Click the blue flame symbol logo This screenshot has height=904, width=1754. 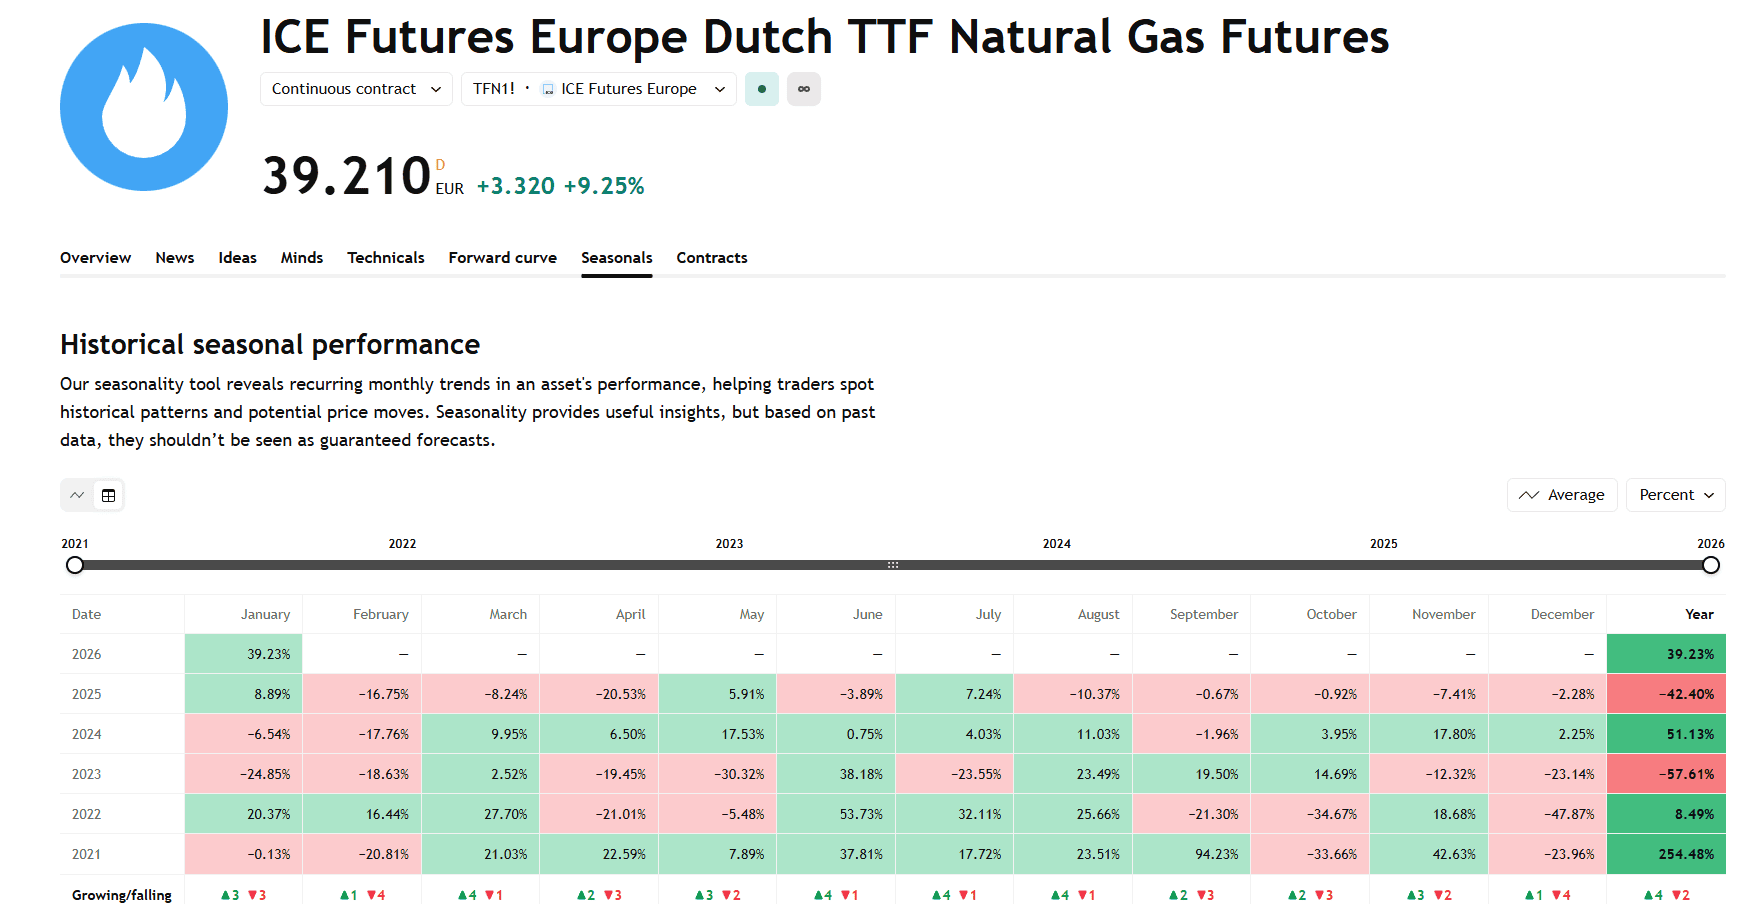(x=144, y=107)
